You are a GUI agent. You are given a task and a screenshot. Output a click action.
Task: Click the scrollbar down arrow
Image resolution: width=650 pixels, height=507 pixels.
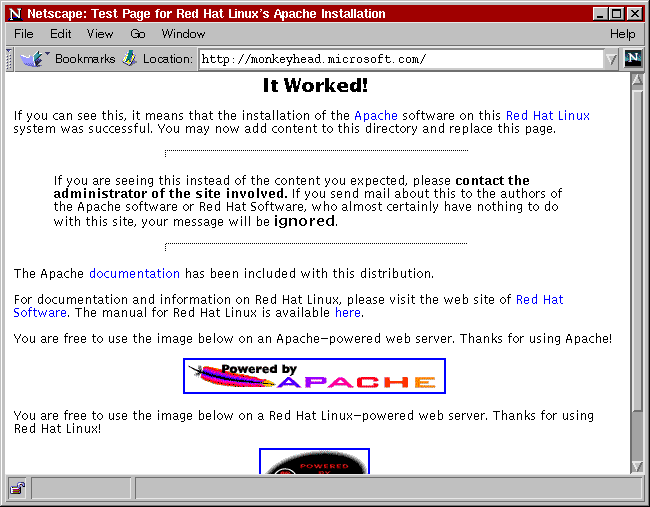[x=637, y=466]
